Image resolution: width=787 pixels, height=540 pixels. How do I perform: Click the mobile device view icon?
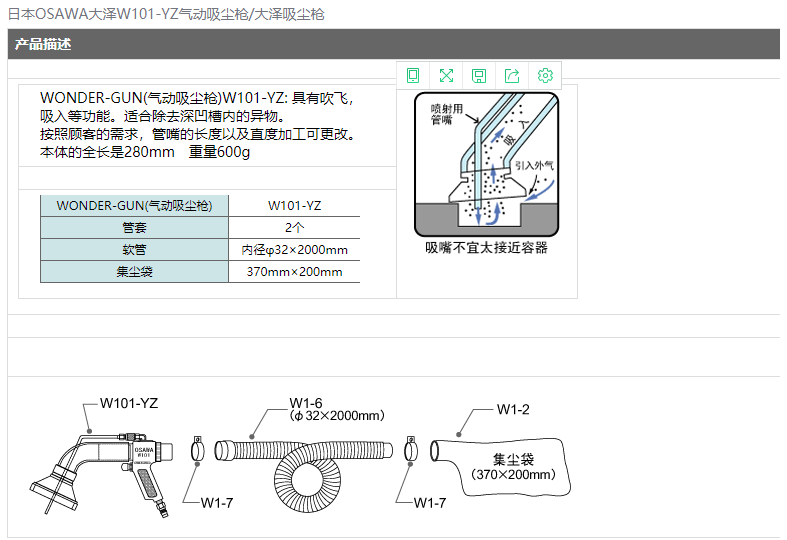pos(413,75)
